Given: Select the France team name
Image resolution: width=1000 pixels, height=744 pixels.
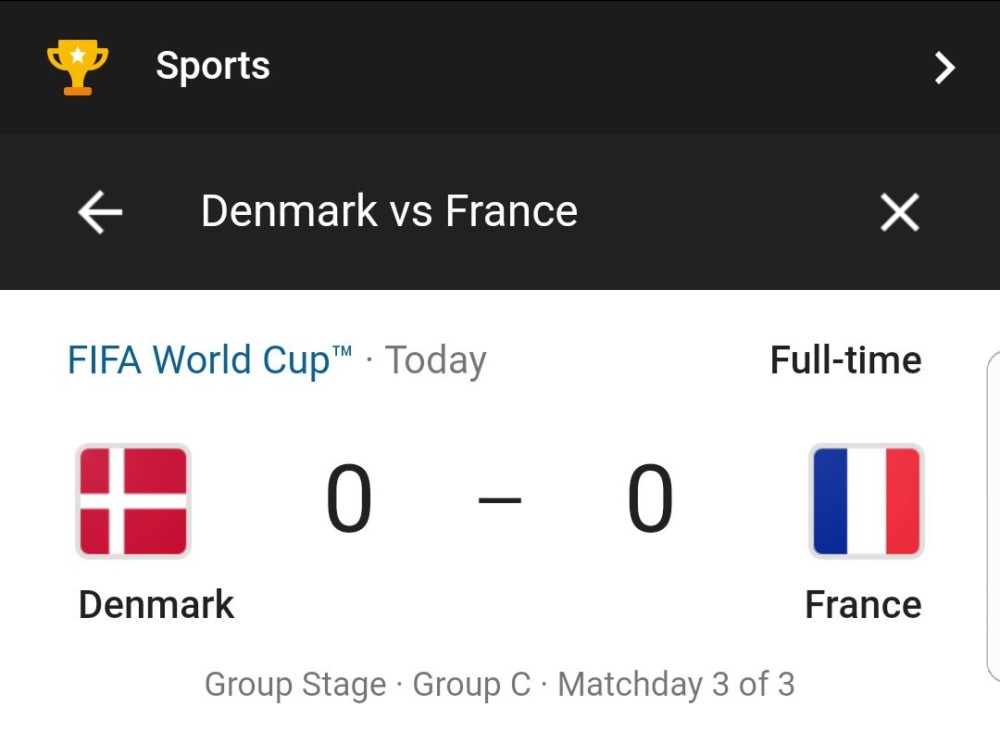Looking at the screenshot, I should 863,604.
